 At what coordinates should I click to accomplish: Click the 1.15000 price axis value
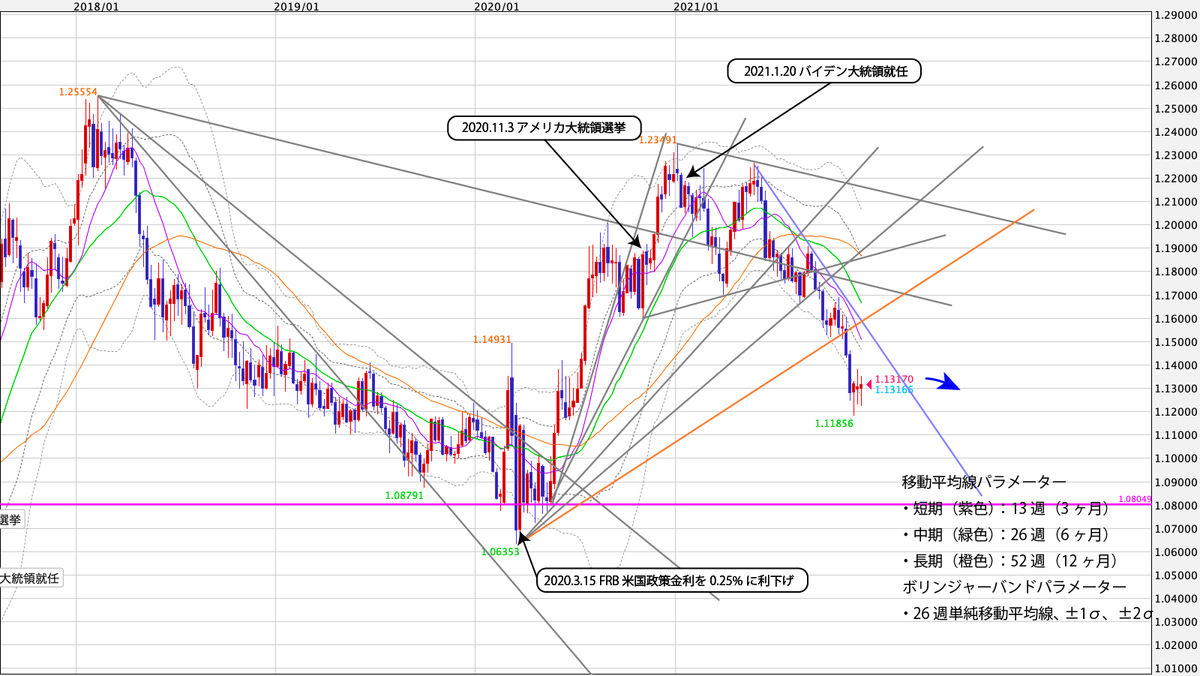(x=1177, y=342)
